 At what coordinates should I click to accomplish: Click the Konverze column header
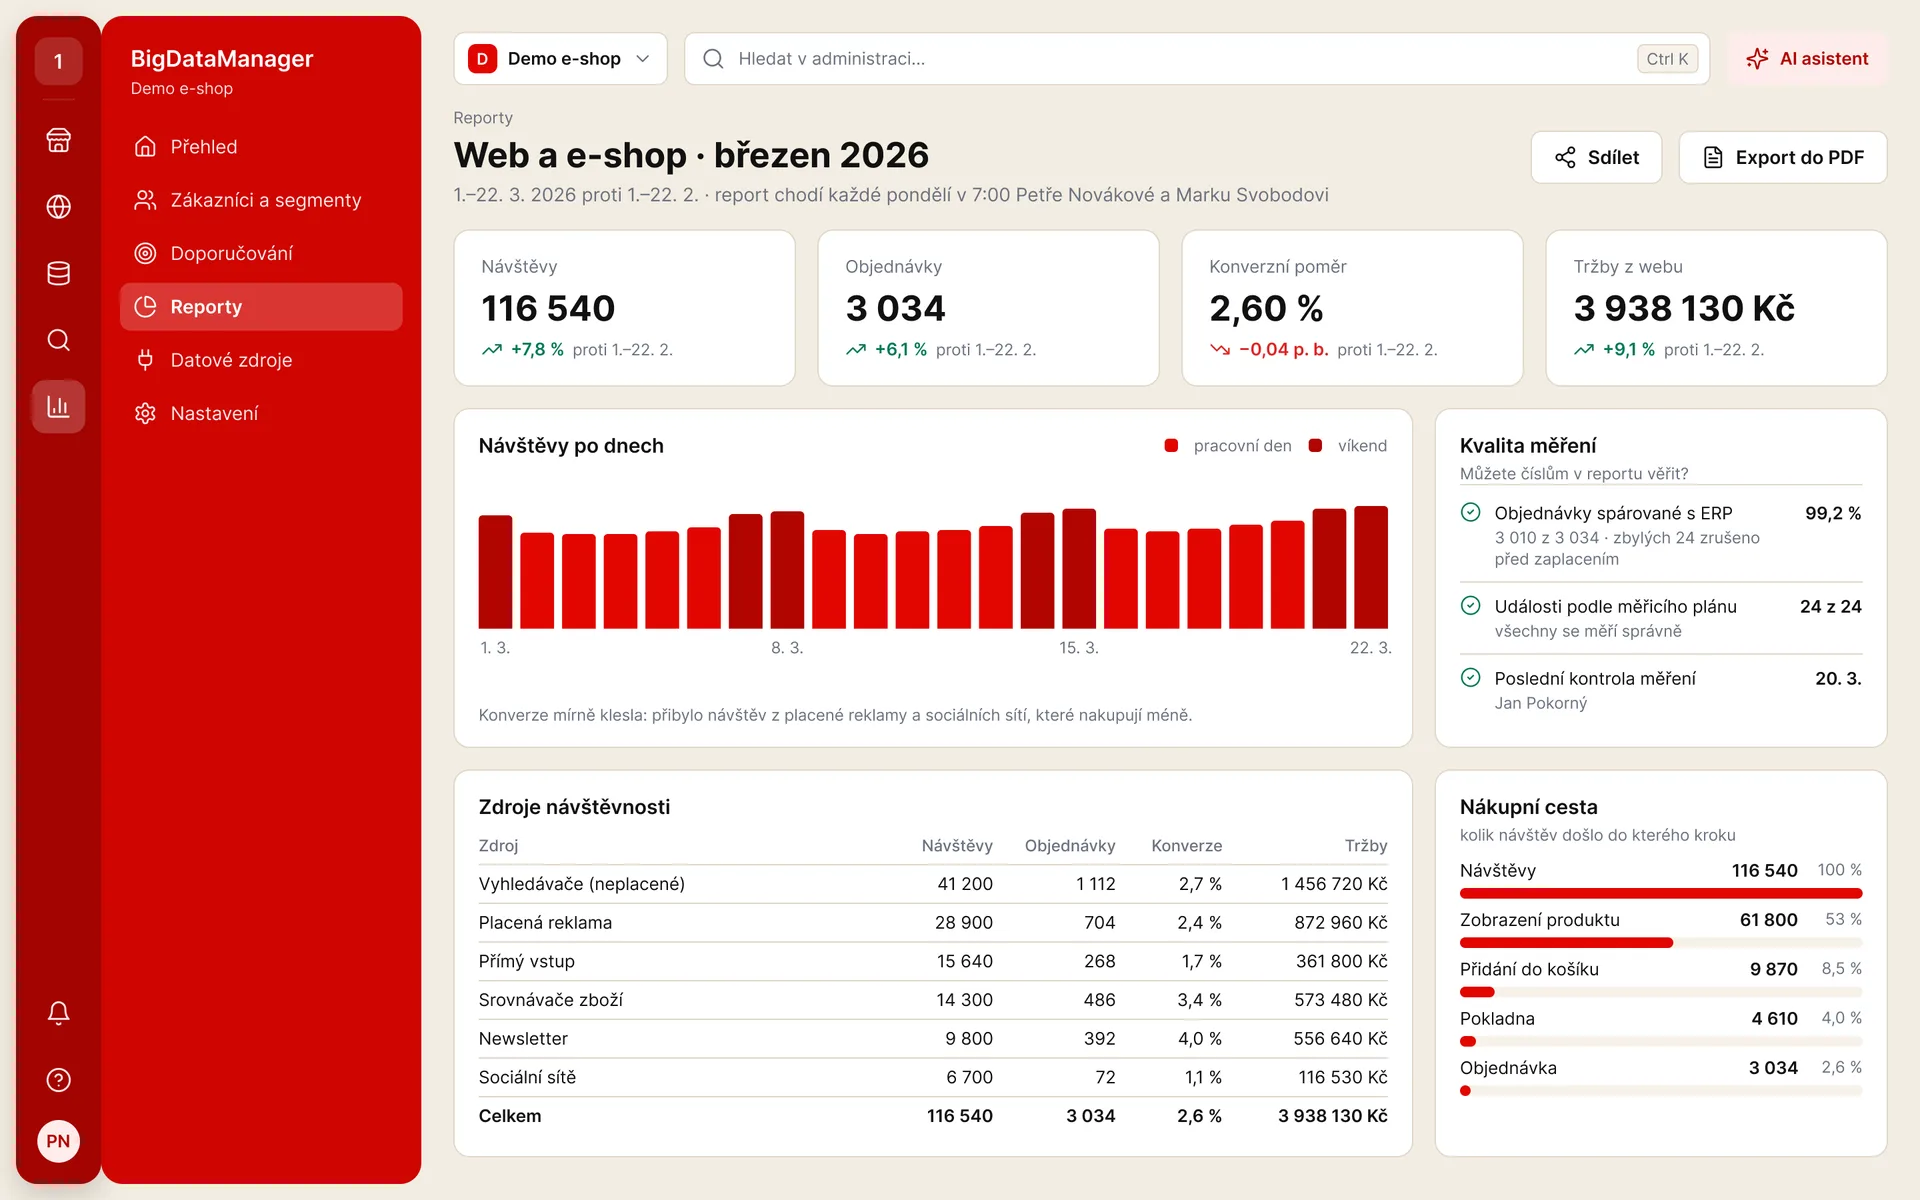1186,846
